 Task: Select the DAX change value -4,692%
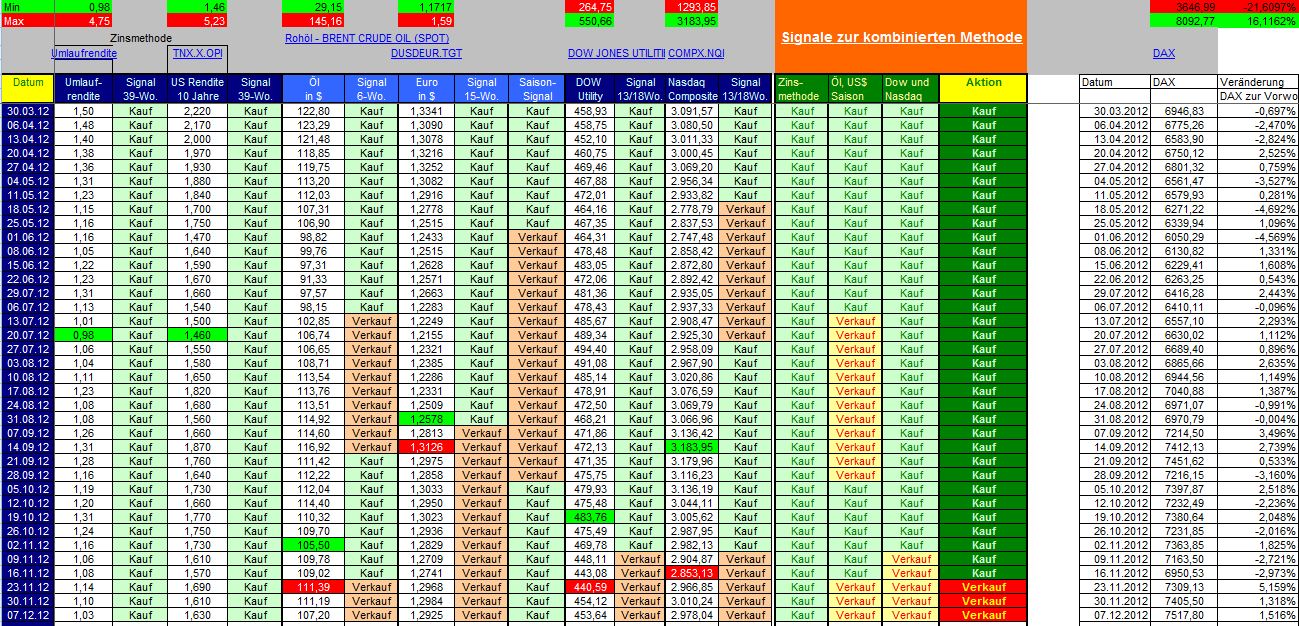click(1257, 209)
